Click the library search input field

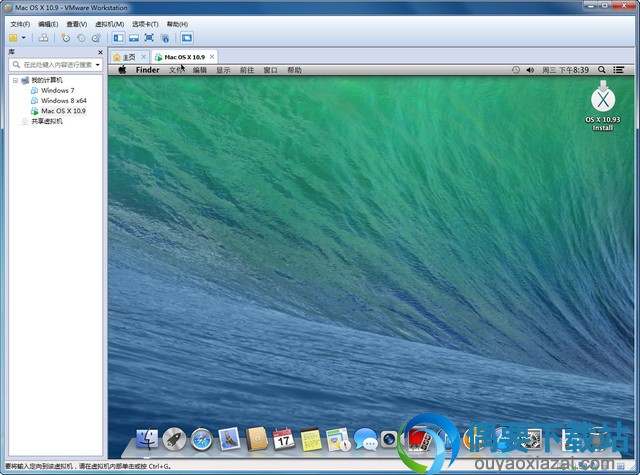point(55,64)
